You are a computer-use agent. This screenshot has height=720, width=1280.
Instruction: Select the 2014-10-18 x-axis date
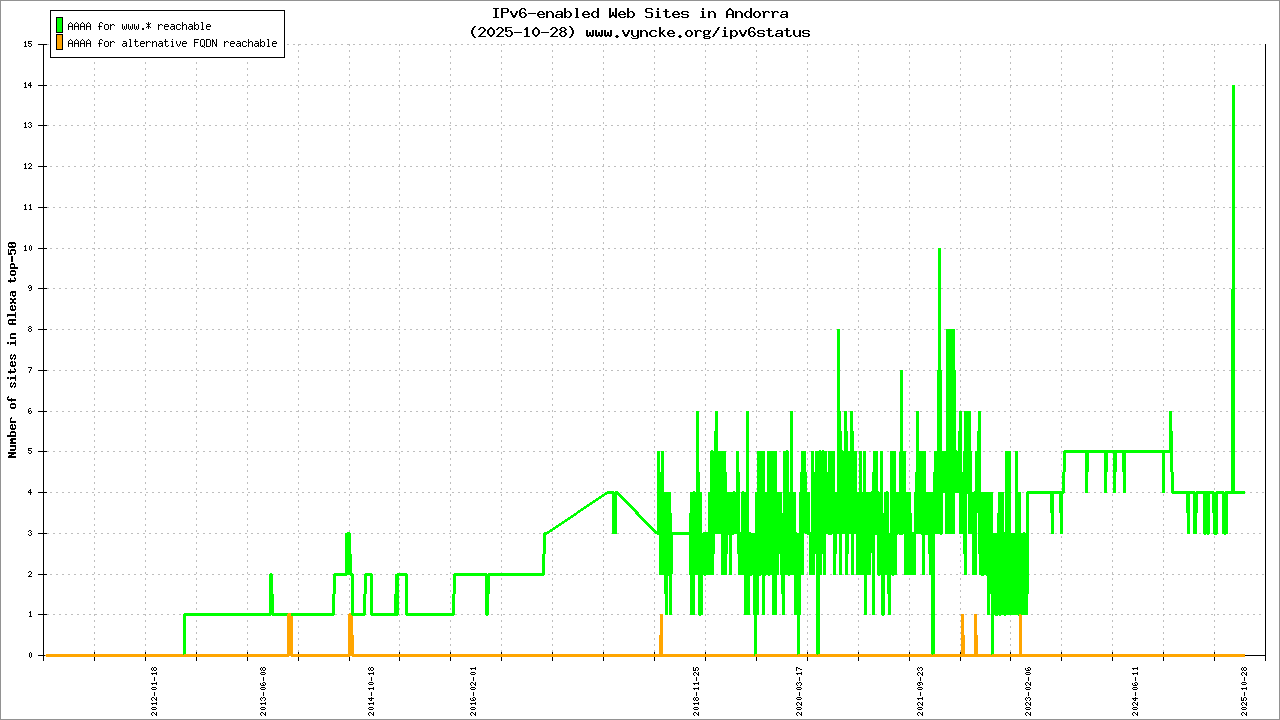[371, 689]
